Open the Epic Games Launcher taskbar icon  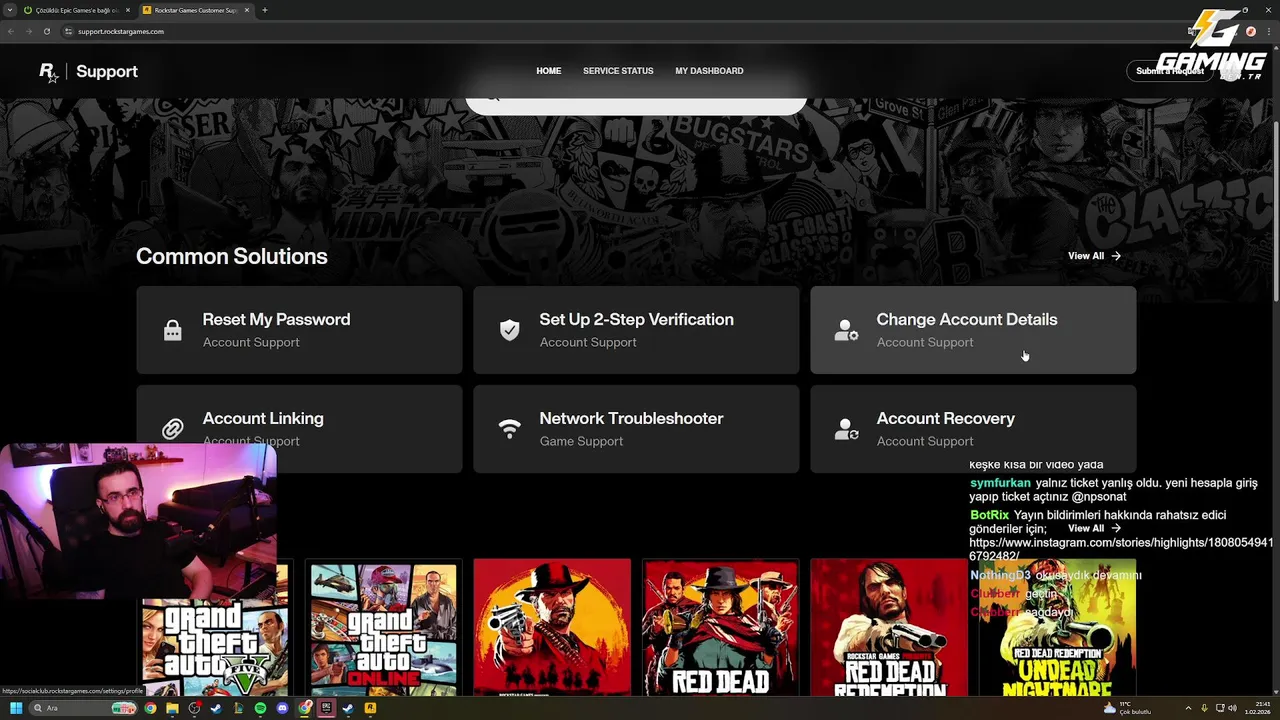click(326, 708)
